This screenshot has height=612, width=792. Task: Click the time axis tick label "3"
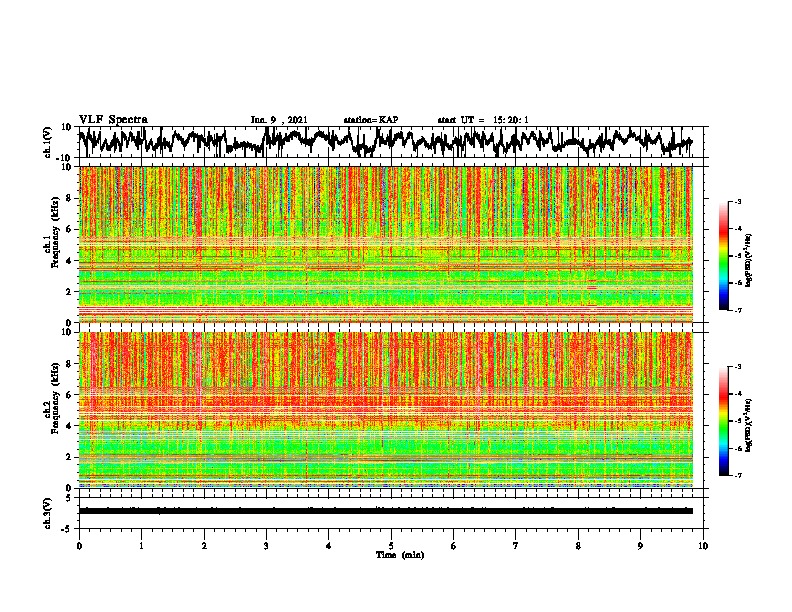[x=266, y=546]
